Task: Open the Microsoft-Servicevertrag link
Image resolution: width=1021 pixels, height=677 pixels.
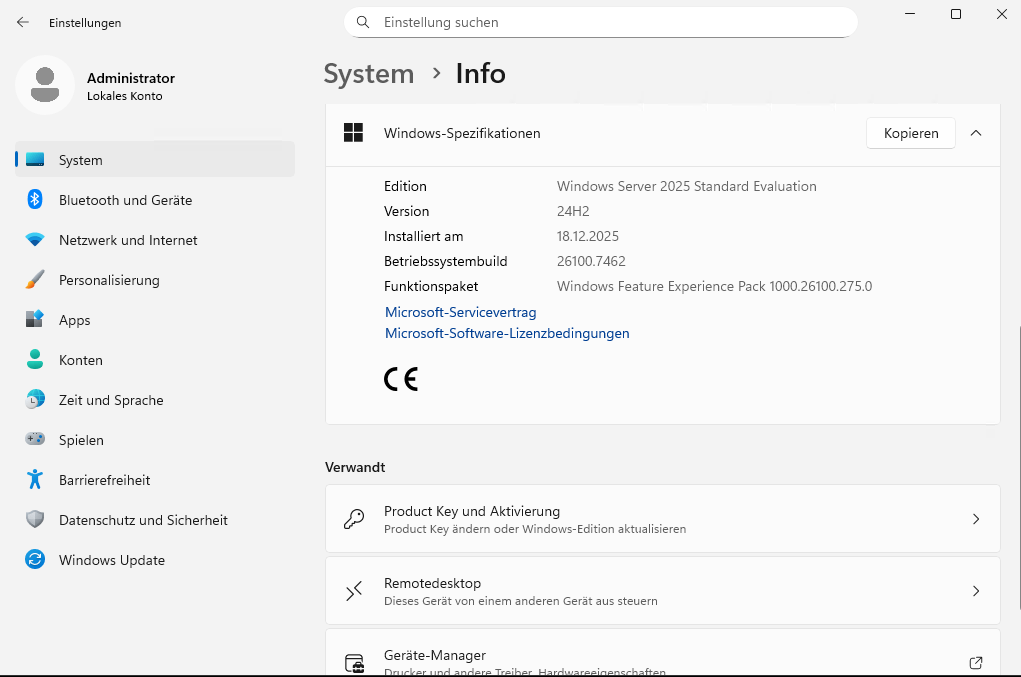Action: tap(460, 312)
